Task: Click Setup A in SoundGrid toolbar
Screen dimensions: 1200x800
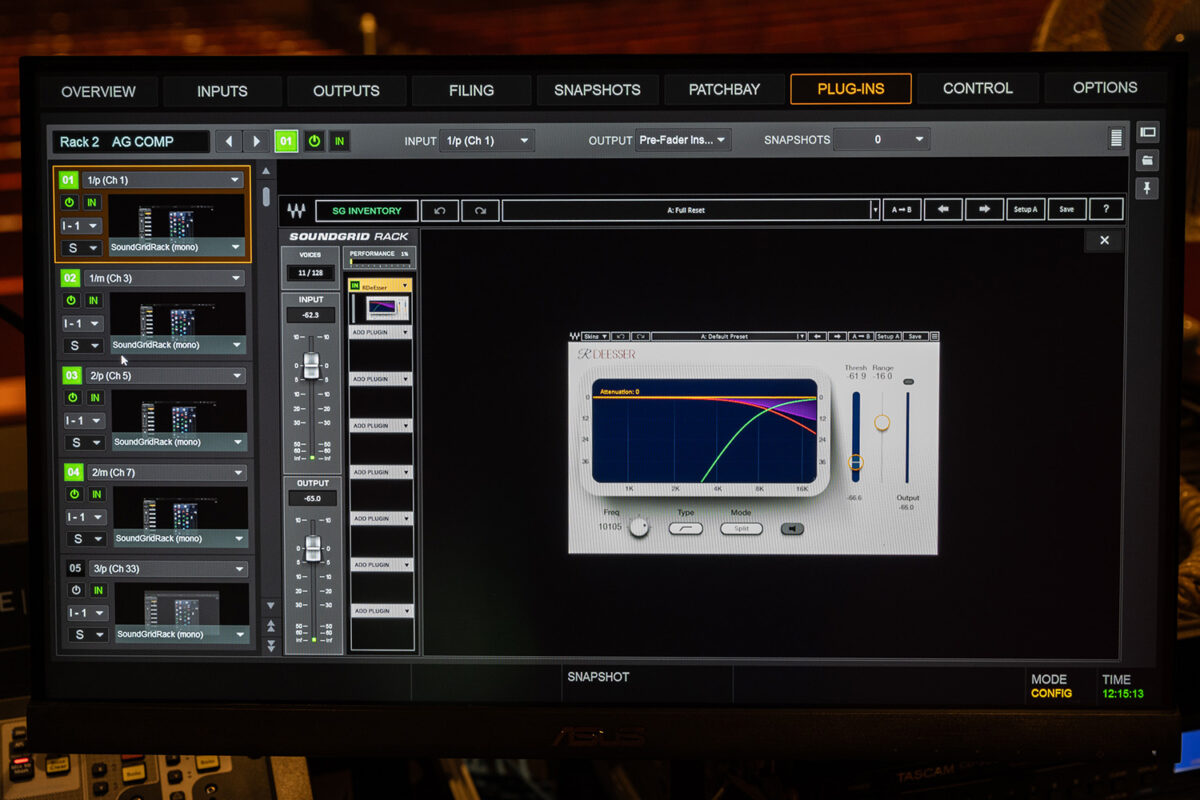Action: (1025, 210)
